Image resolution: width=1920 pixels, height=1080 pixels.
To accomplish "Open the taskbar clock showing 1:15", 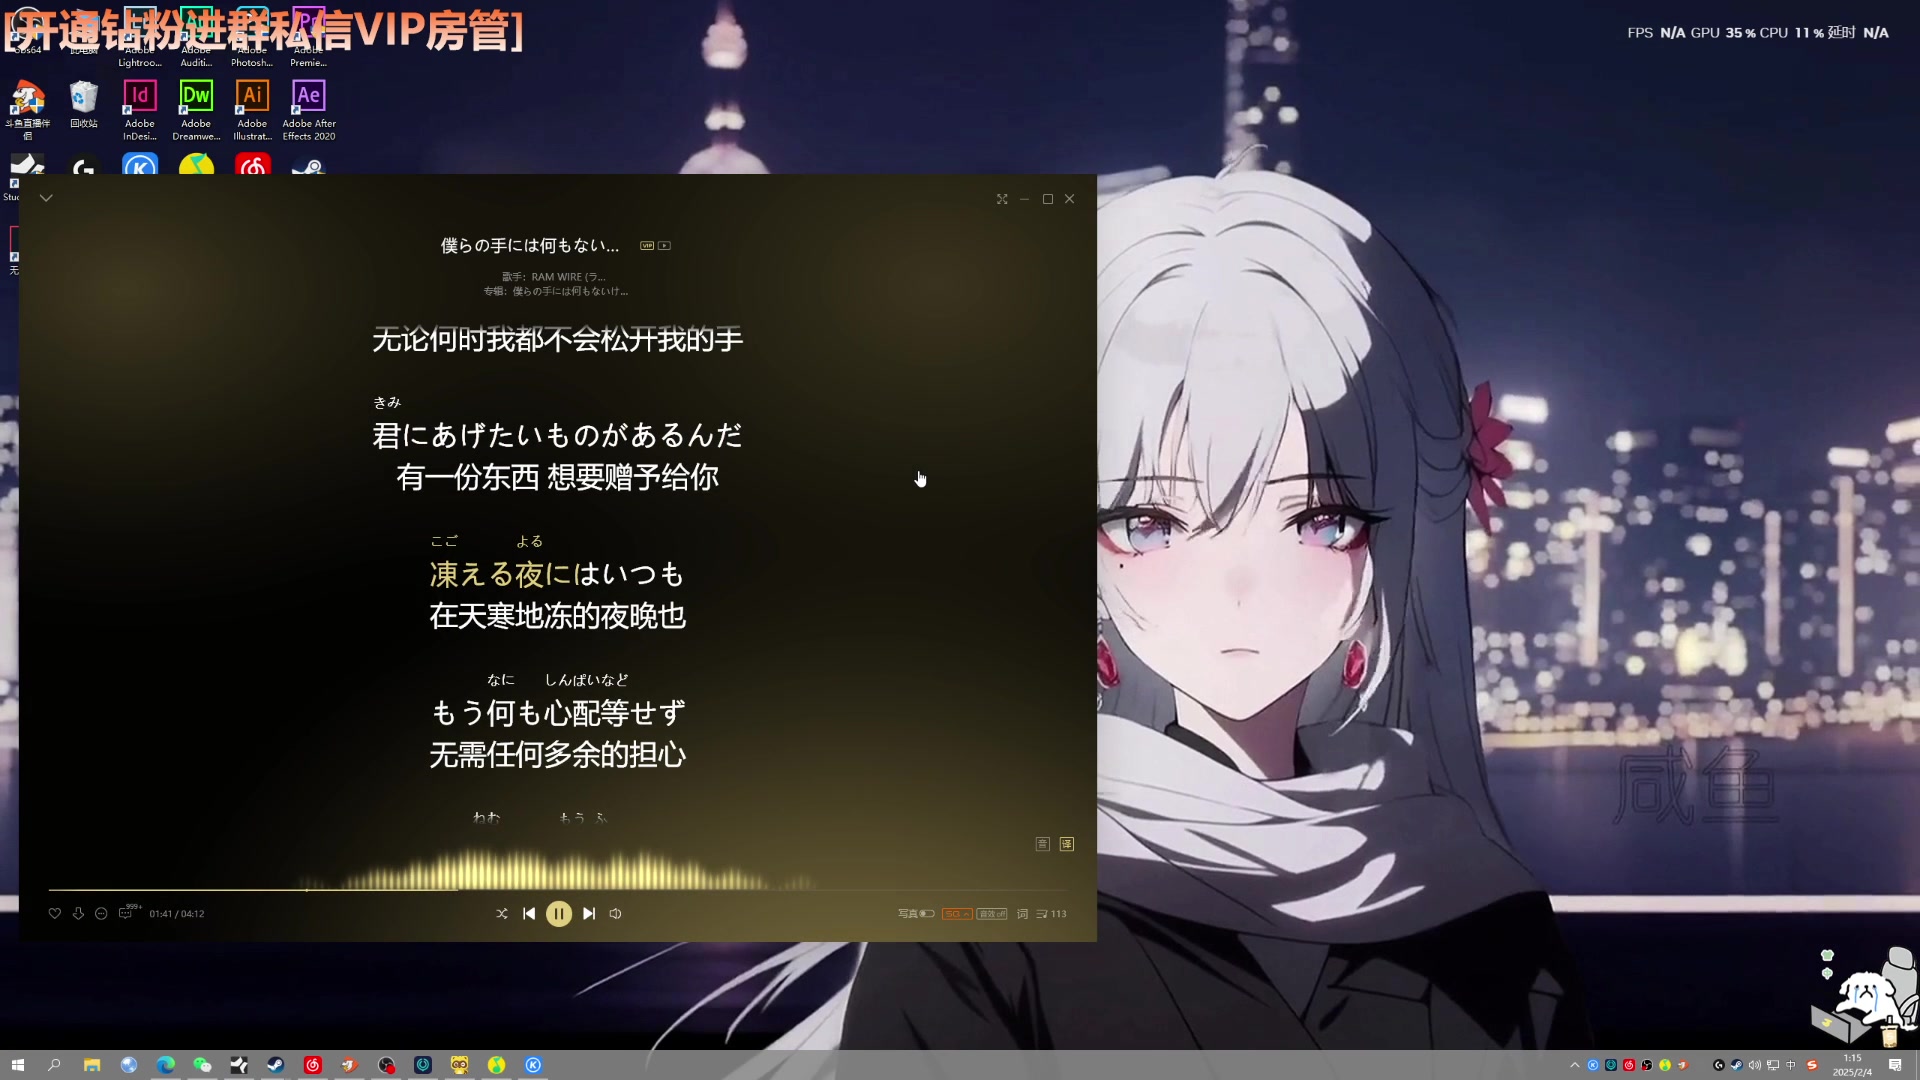I will click(1852, 1065).
